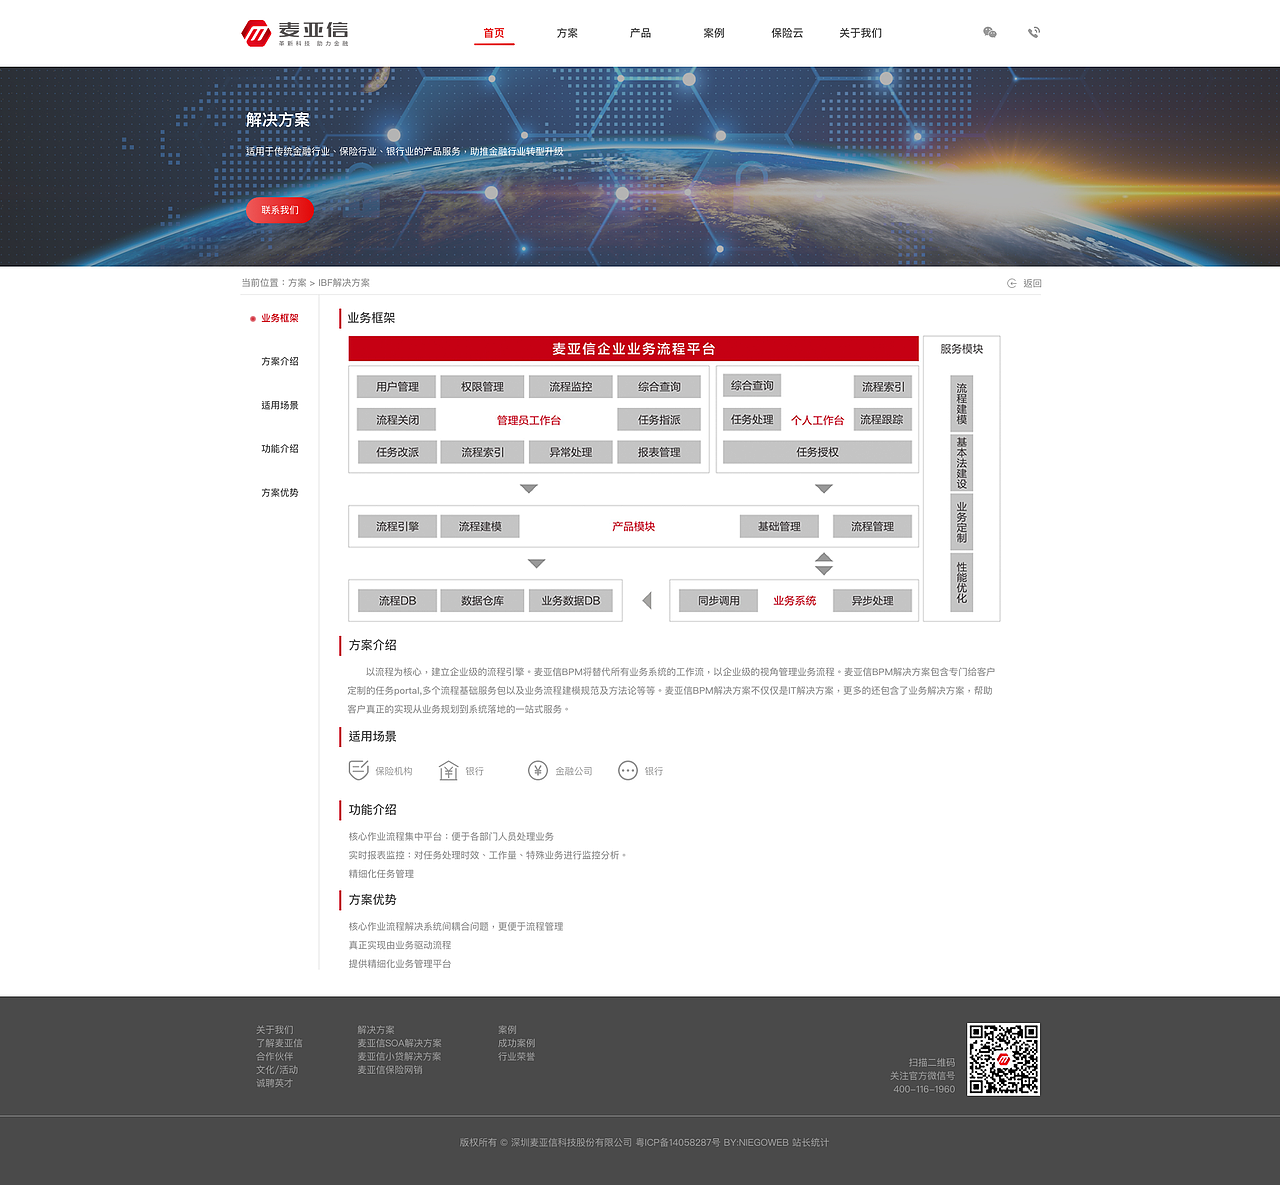
Task: Switch to the 方案优势 sidebar section
Action: pyautogui.click(x=280, y=493)
